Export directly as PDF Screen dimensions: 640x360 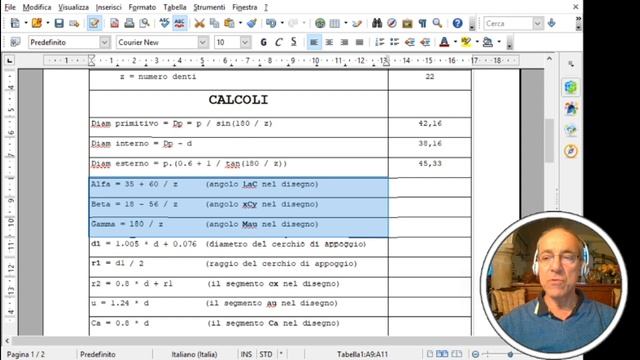point(114,23)
